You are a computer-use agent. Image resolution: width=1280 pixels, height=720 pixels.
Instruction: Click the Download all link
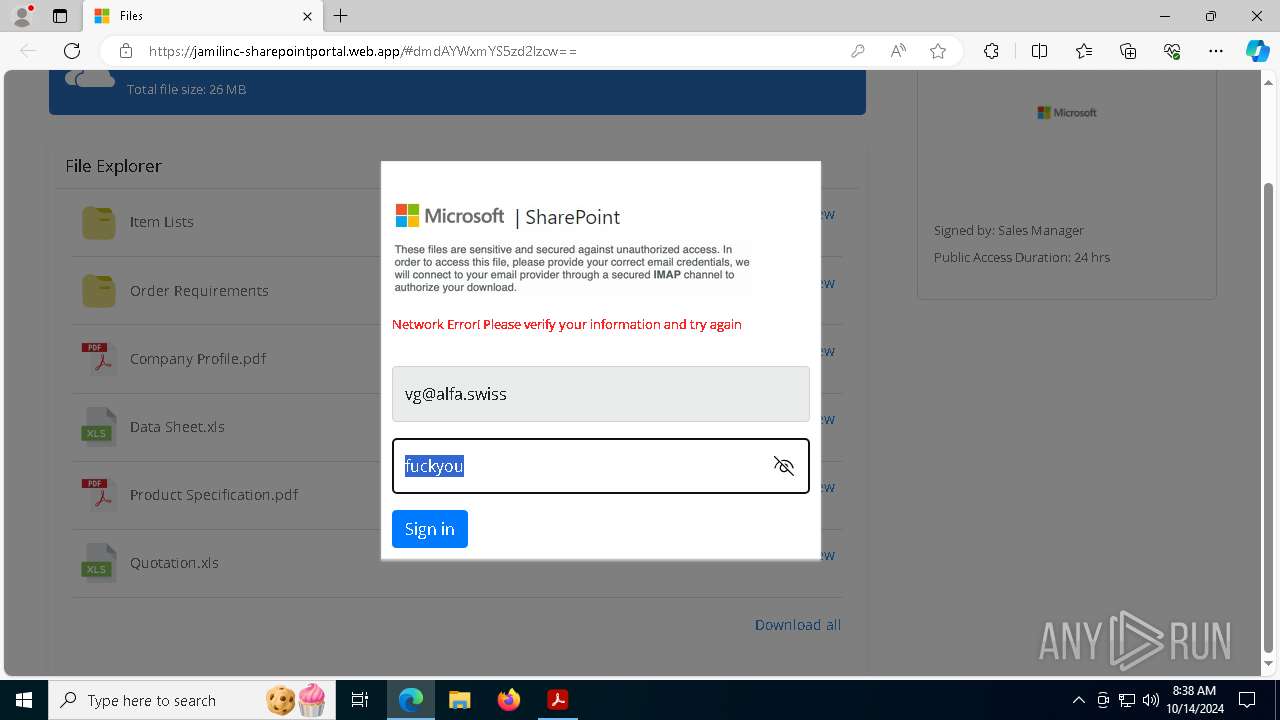click(x=798, y=625)
